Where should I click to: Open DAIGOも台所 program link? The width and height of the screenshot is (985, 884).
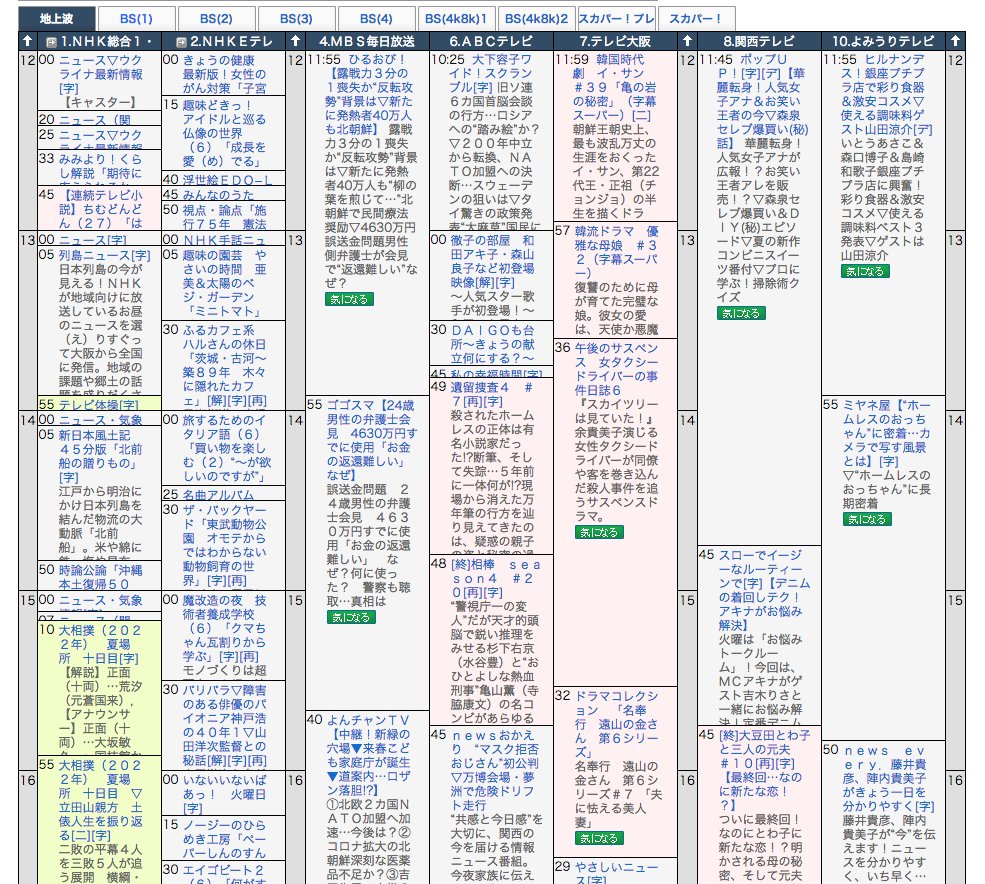point(492,344)
